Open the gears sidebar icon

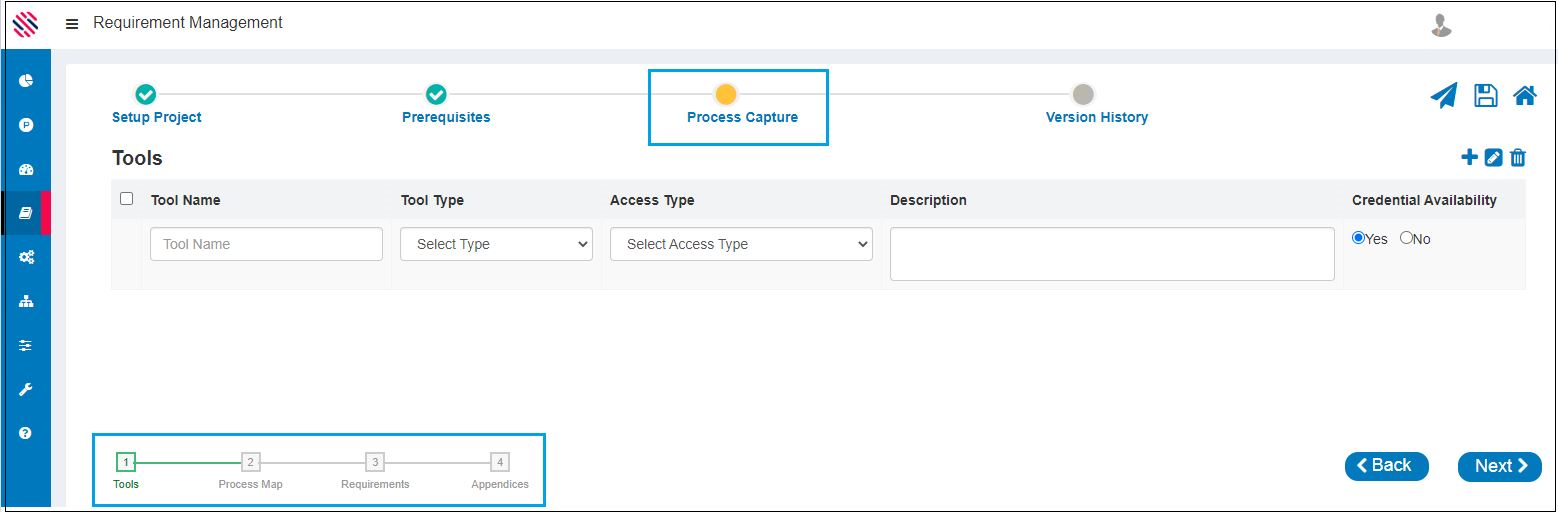point(26,257)
